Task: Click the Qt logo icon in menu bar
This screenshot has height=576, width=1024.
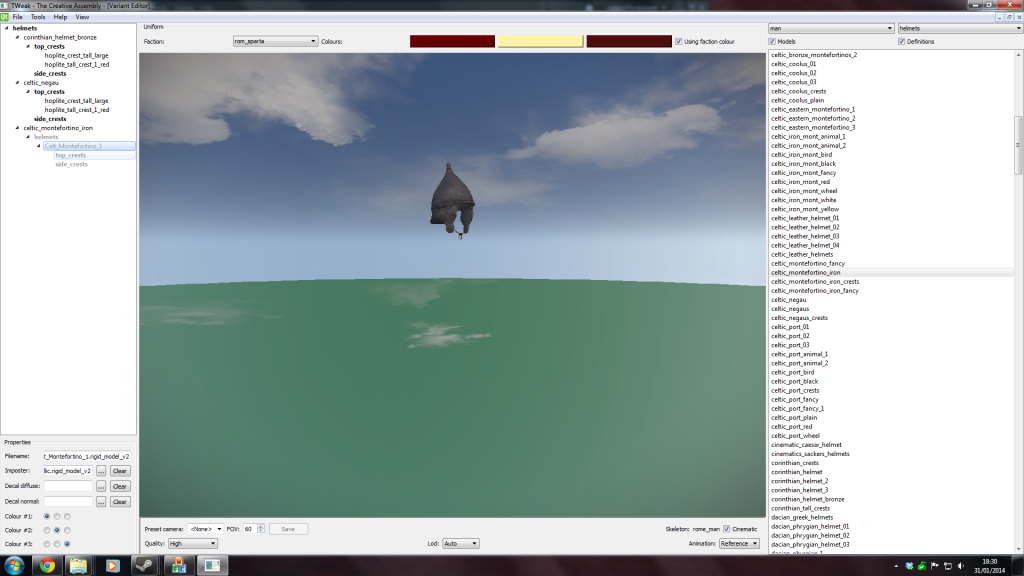Action: pos(5,17)
